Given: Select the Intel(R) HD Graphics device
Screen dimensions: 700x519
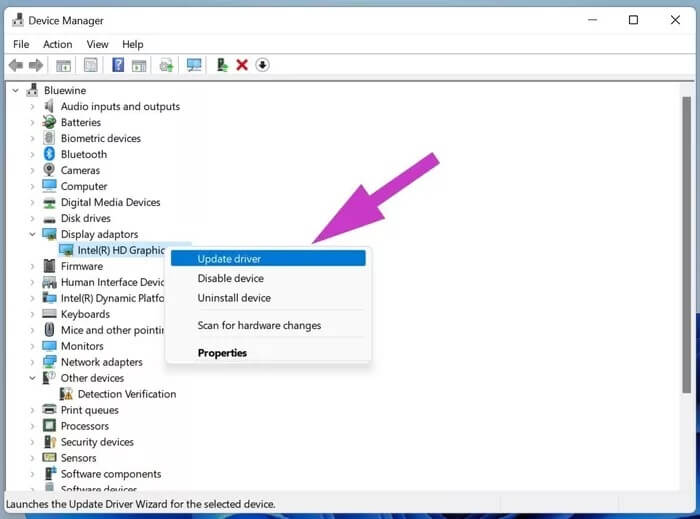Looking at the screenshot, I should pyautogui.click(x=121, y=250).
